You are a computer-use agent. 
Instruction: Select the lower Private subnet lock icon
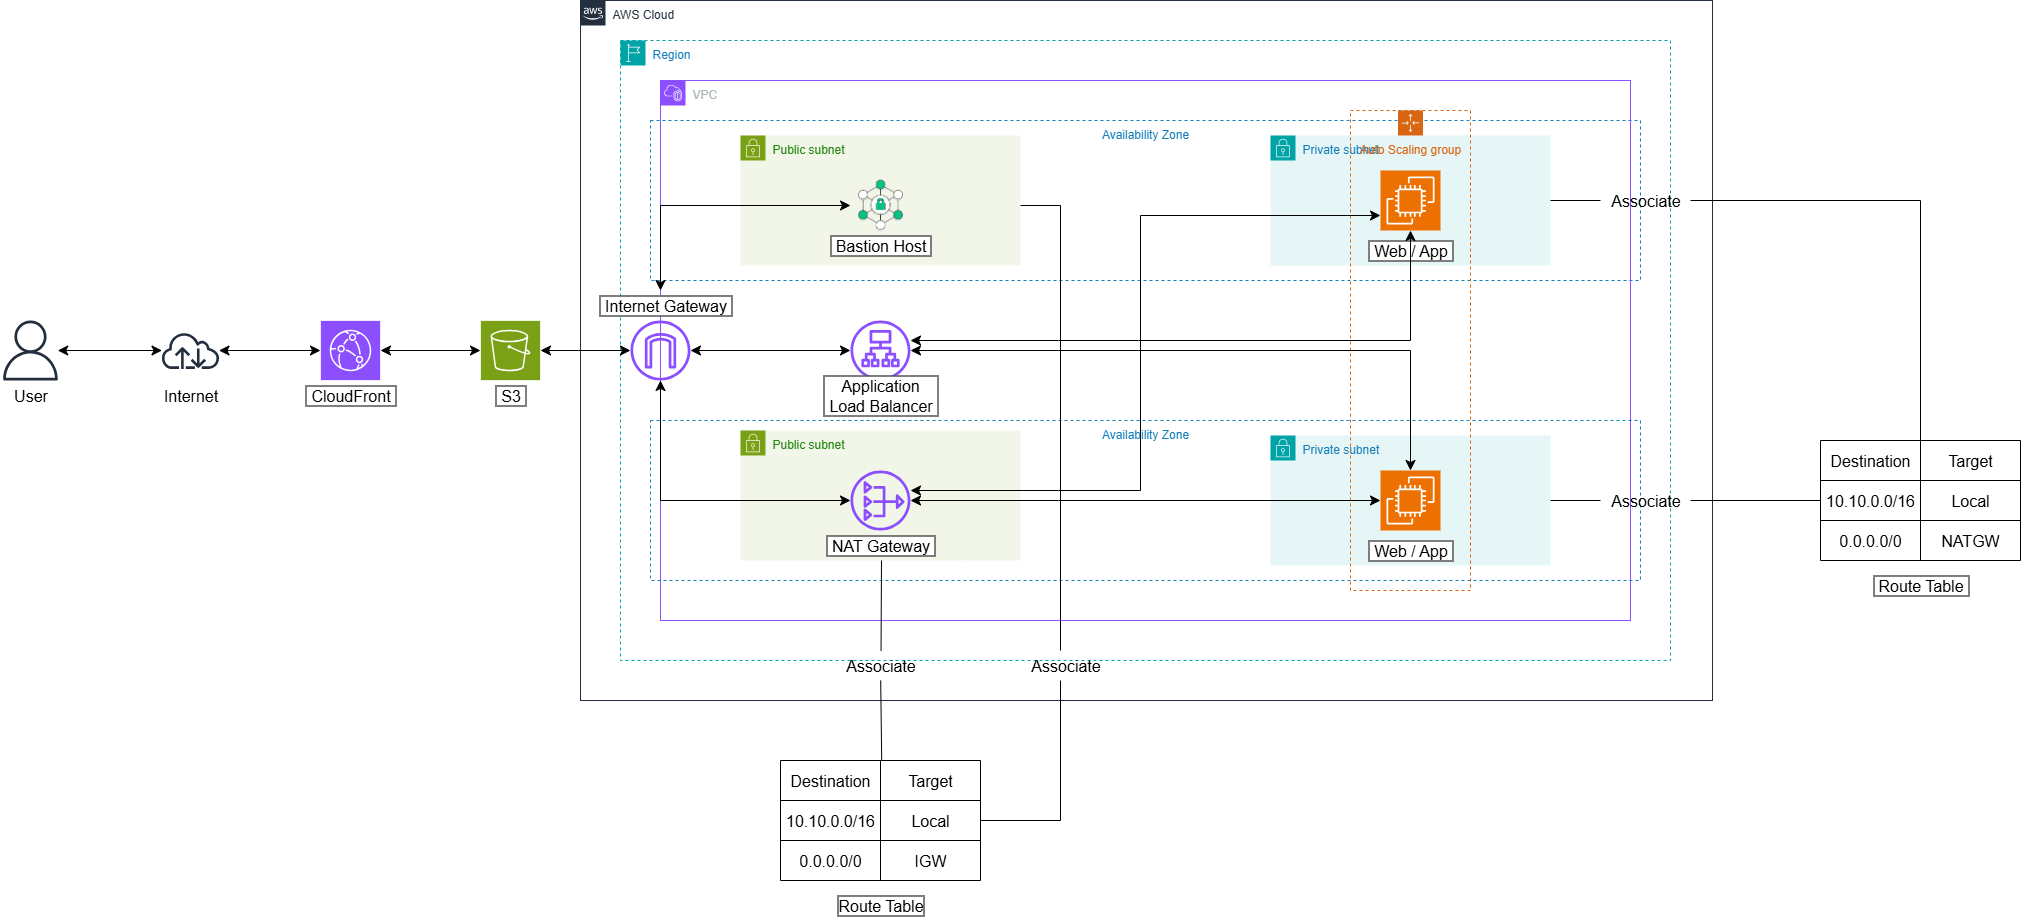coord(1283,448)
